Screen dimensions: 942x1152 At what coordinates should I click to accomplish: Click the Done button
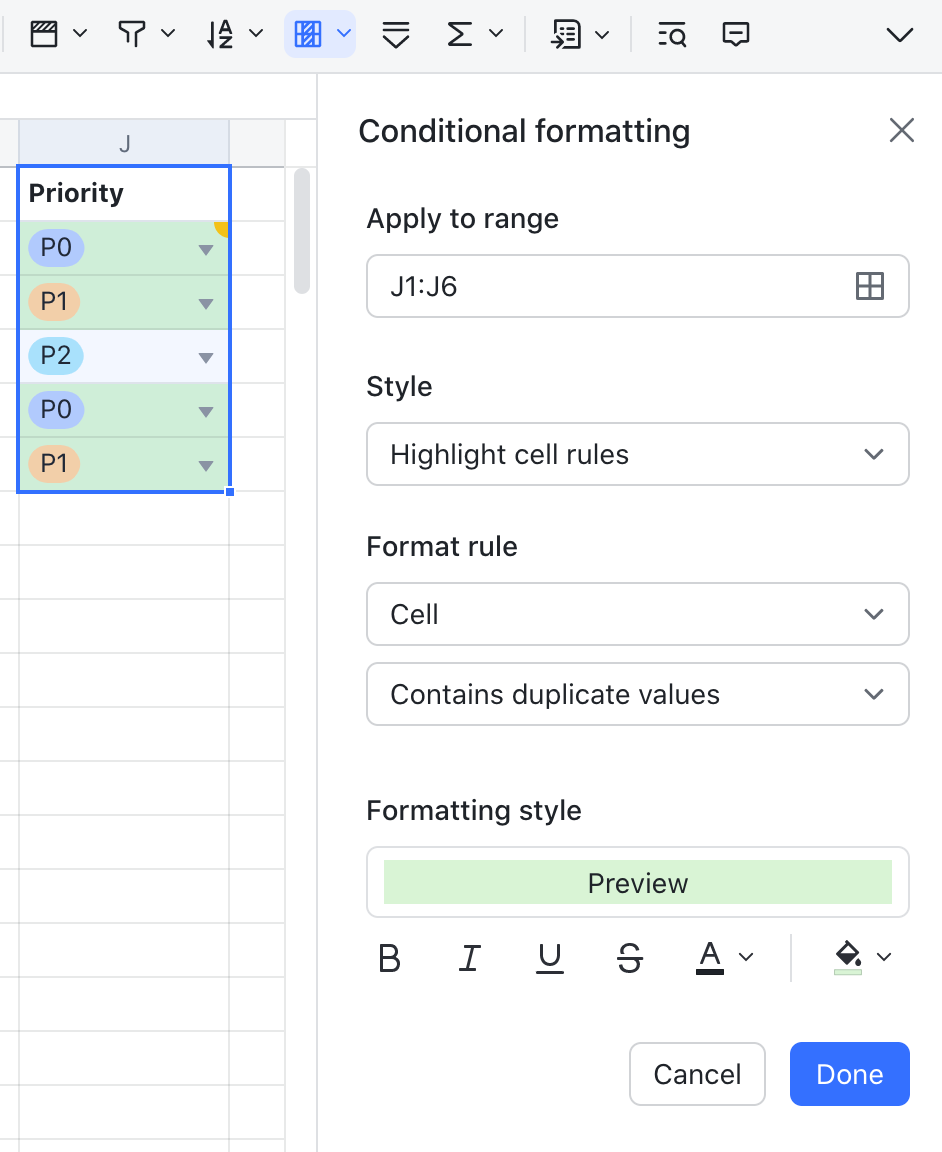(849, 1074)
